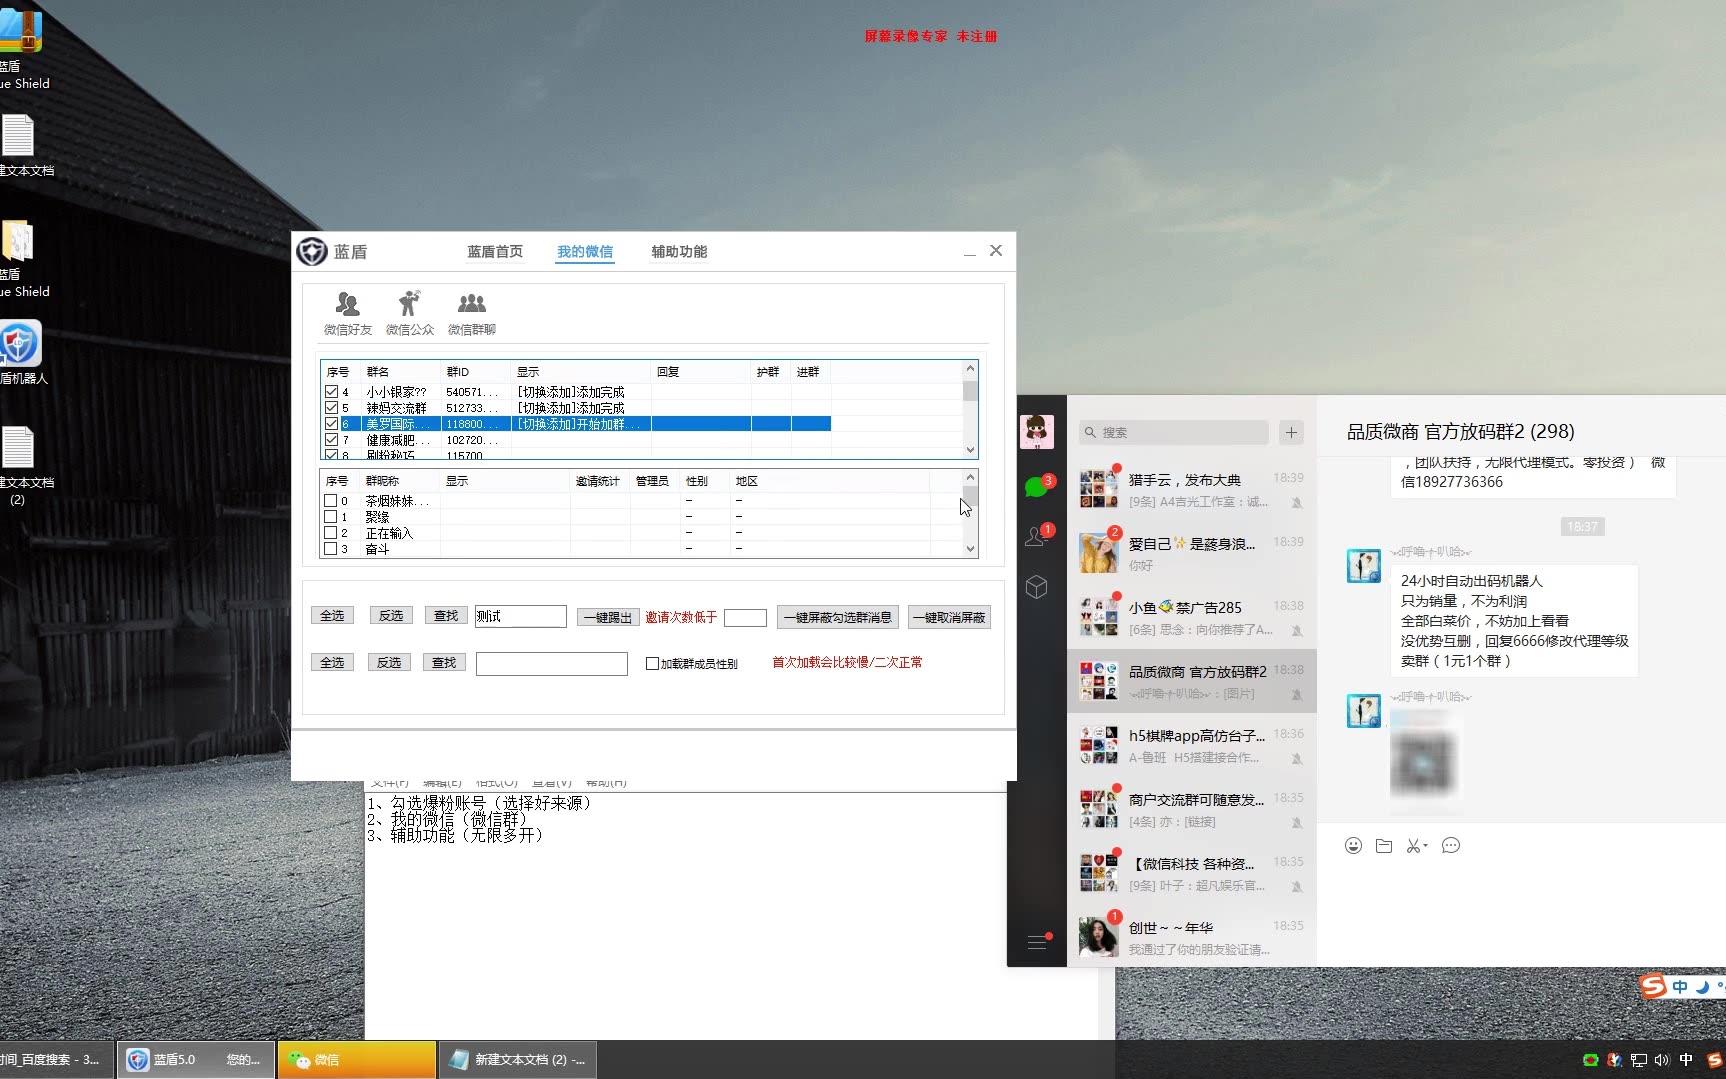
Task: Switch to 微信 taskbar button
Action: [357, 1060]
